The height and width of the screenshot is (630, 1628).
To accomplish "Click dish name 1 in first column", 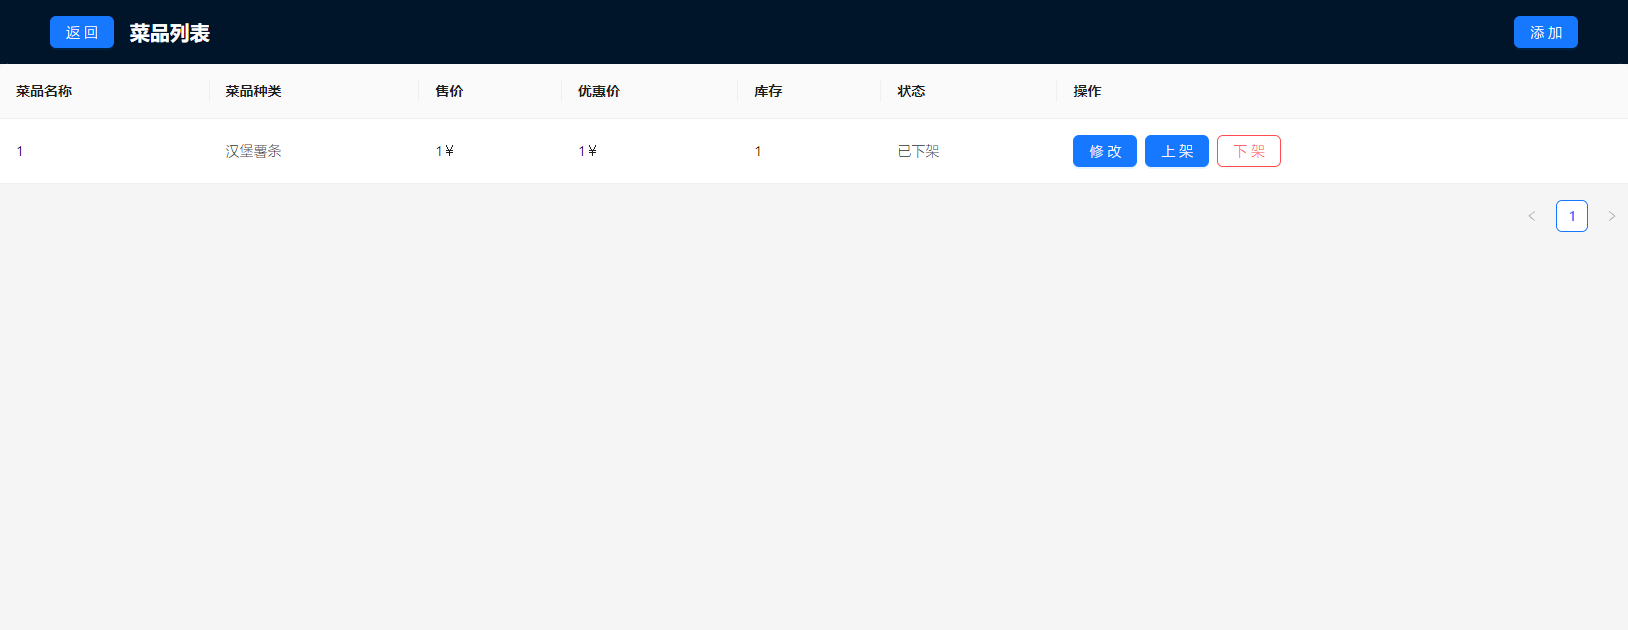I will pos(19,151).
